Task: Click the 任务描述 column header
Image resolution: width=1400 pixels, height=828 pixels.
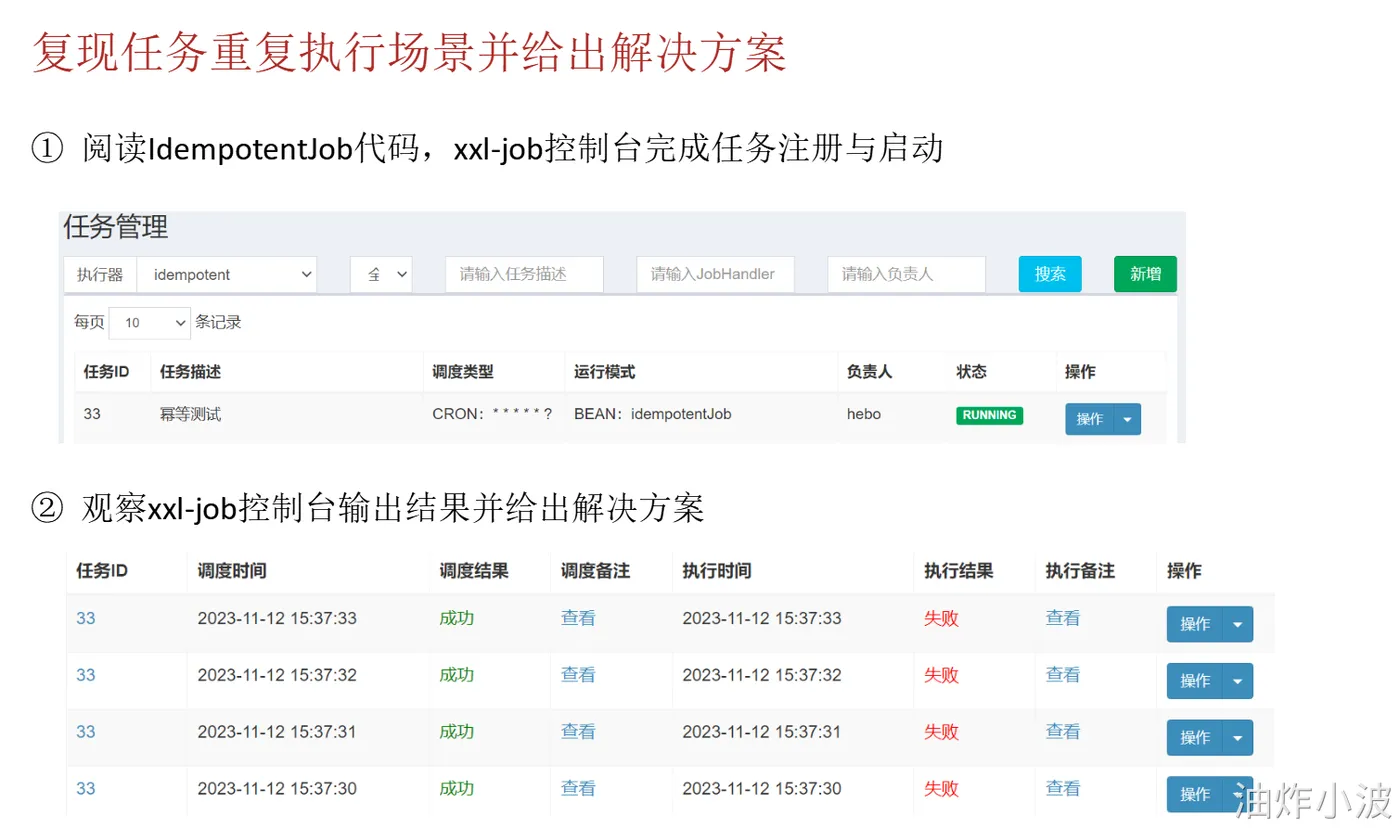Action: (x=190, y=372)
